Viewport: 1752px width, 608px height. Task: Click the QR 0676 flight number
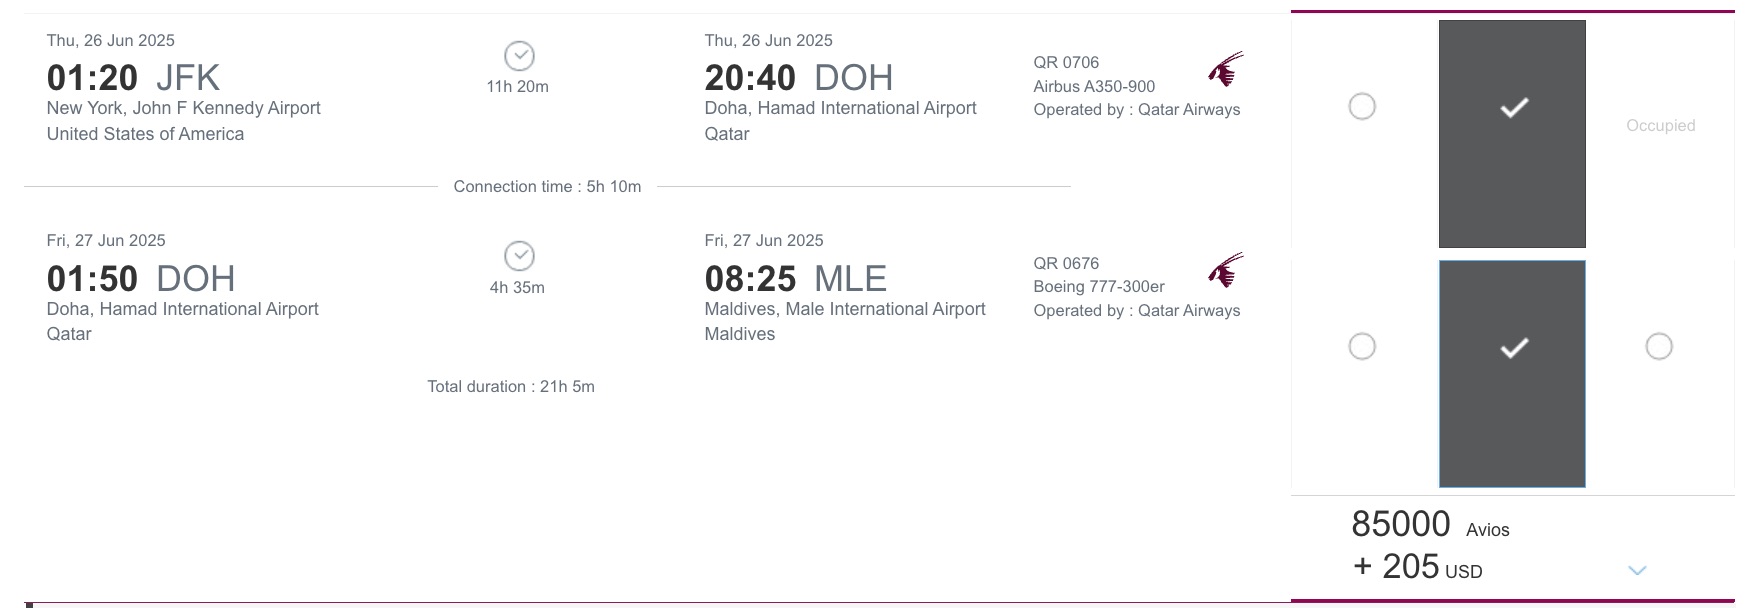tap(1066, 263)
